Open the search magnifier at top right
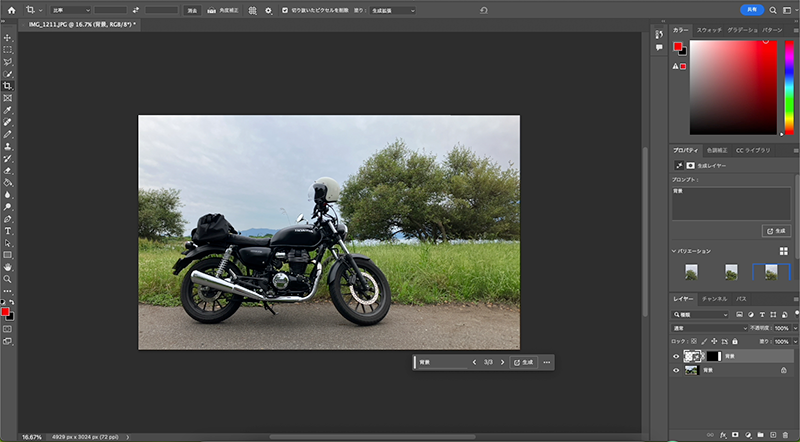 [x=773, y=10]
